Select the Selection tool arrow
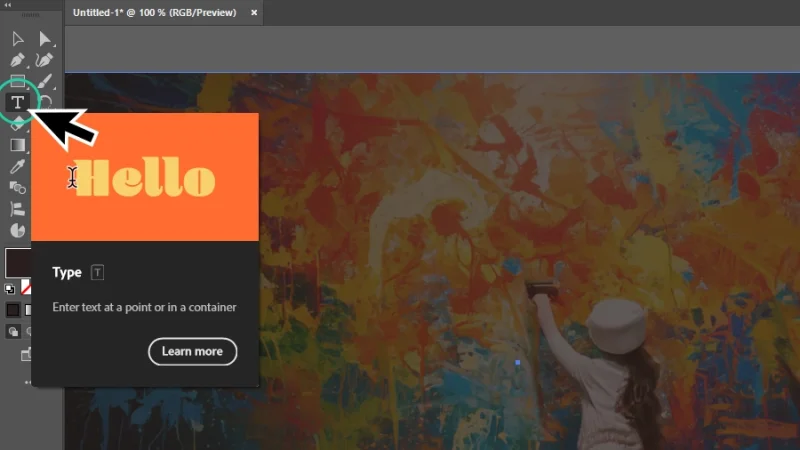Screen dimensions: 800x450 (x=17, y=39)
